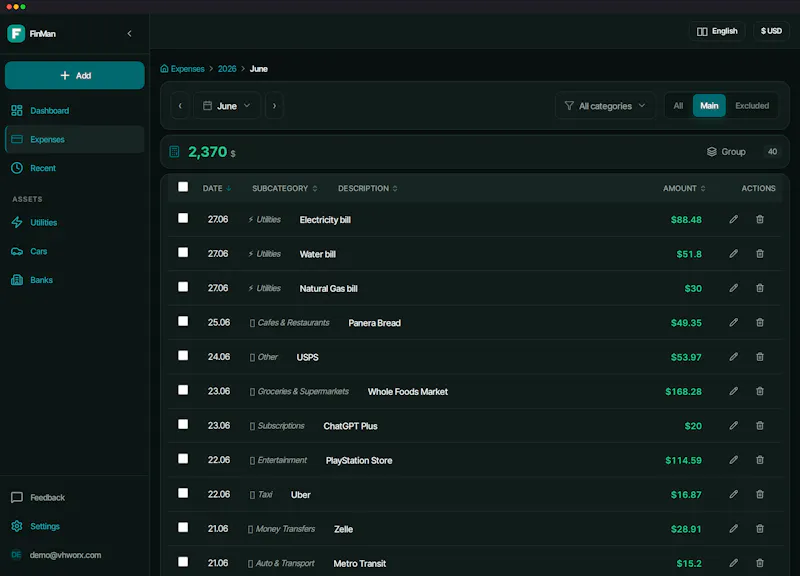Go to previous month arrow
The height and width of the screenshot is (576, 800).
coord(180,106)
